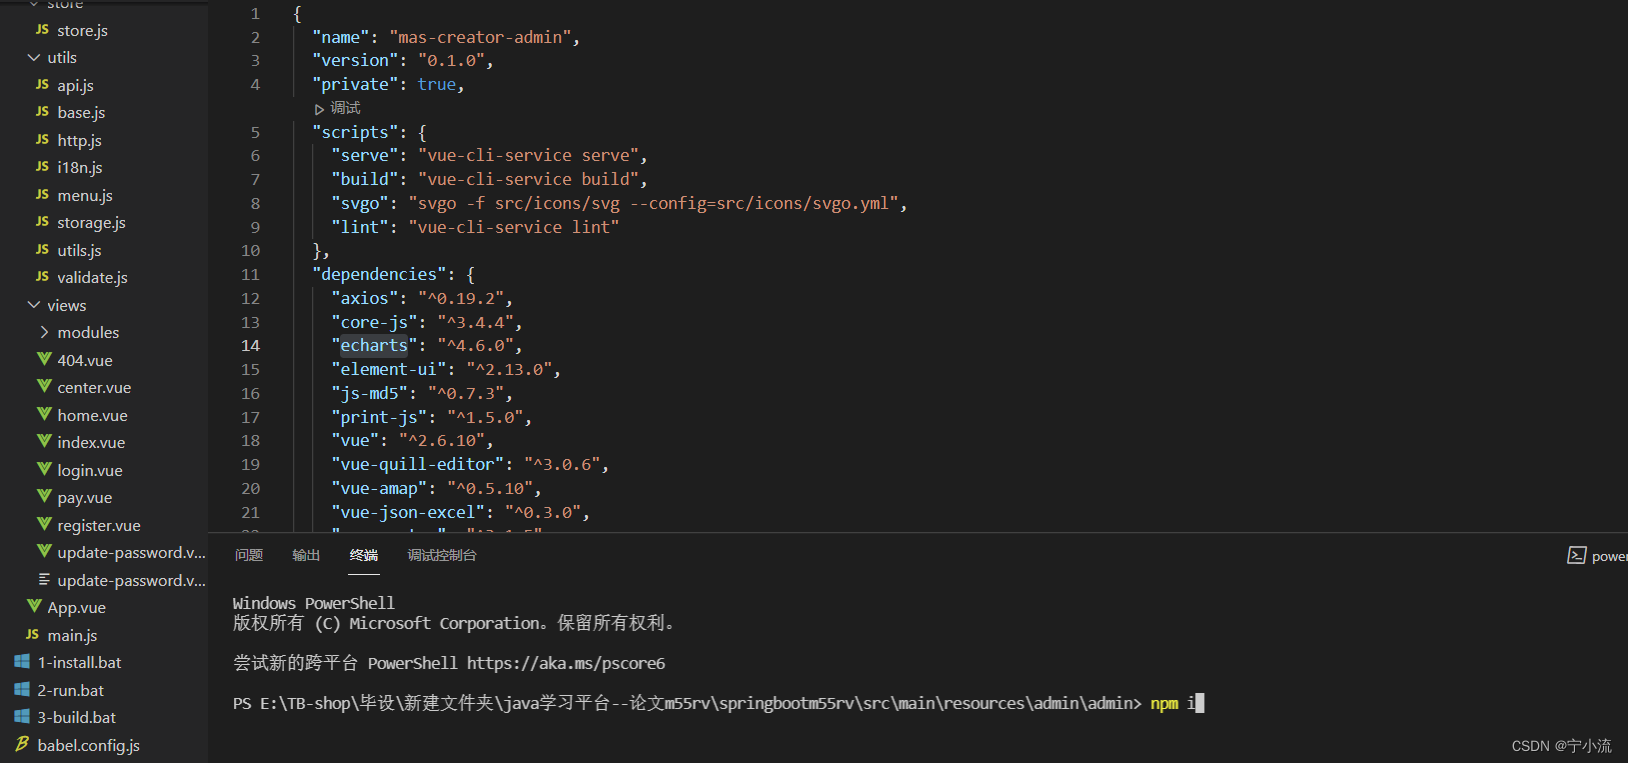Collapse the store folder chevron
1628x763 pixels.
point(34,4)
